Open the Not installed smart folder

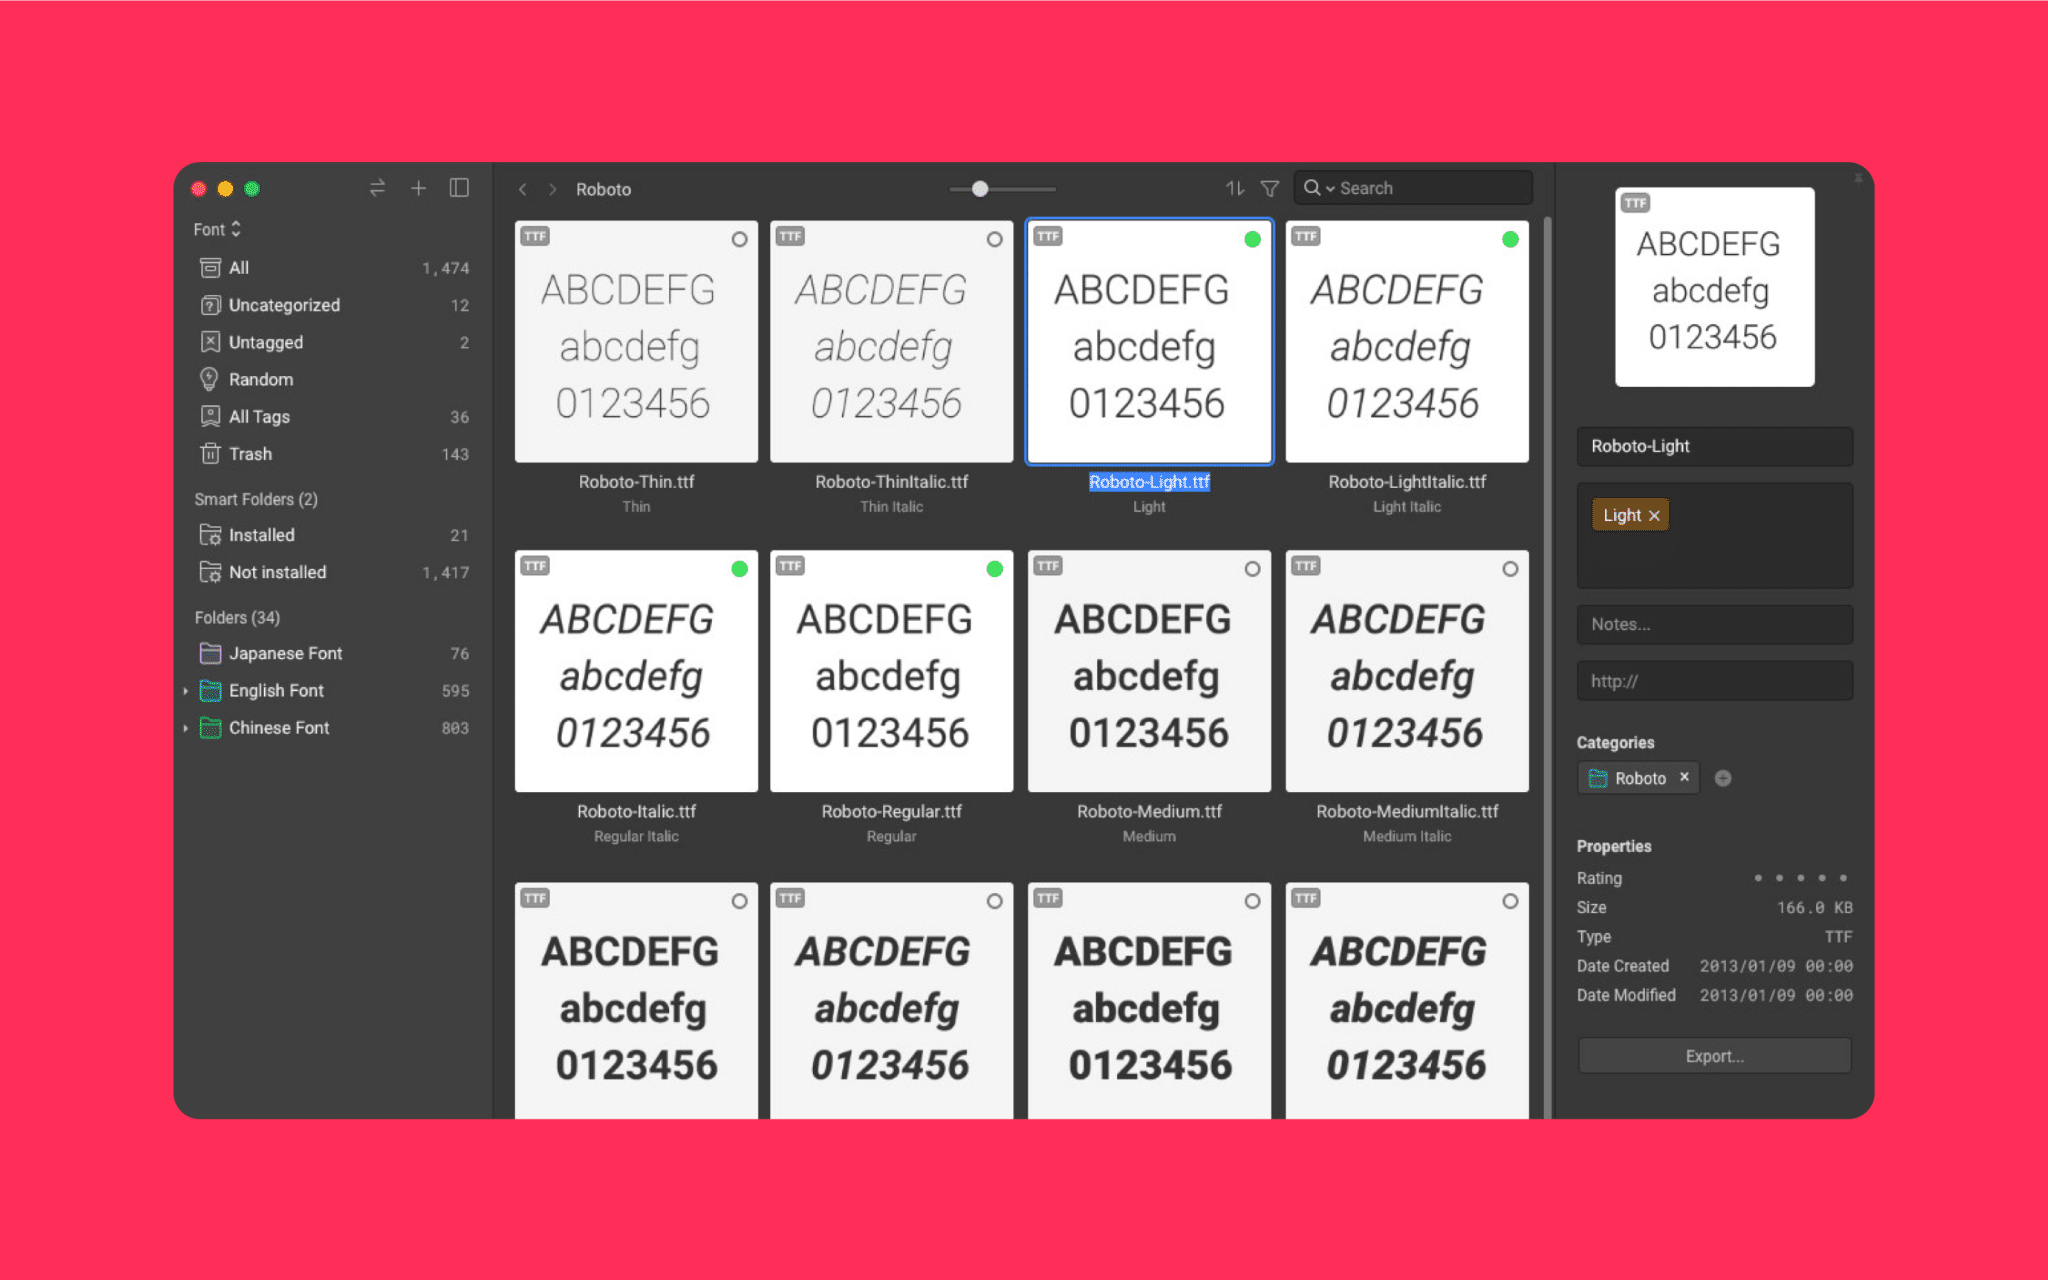click(333, 572)
